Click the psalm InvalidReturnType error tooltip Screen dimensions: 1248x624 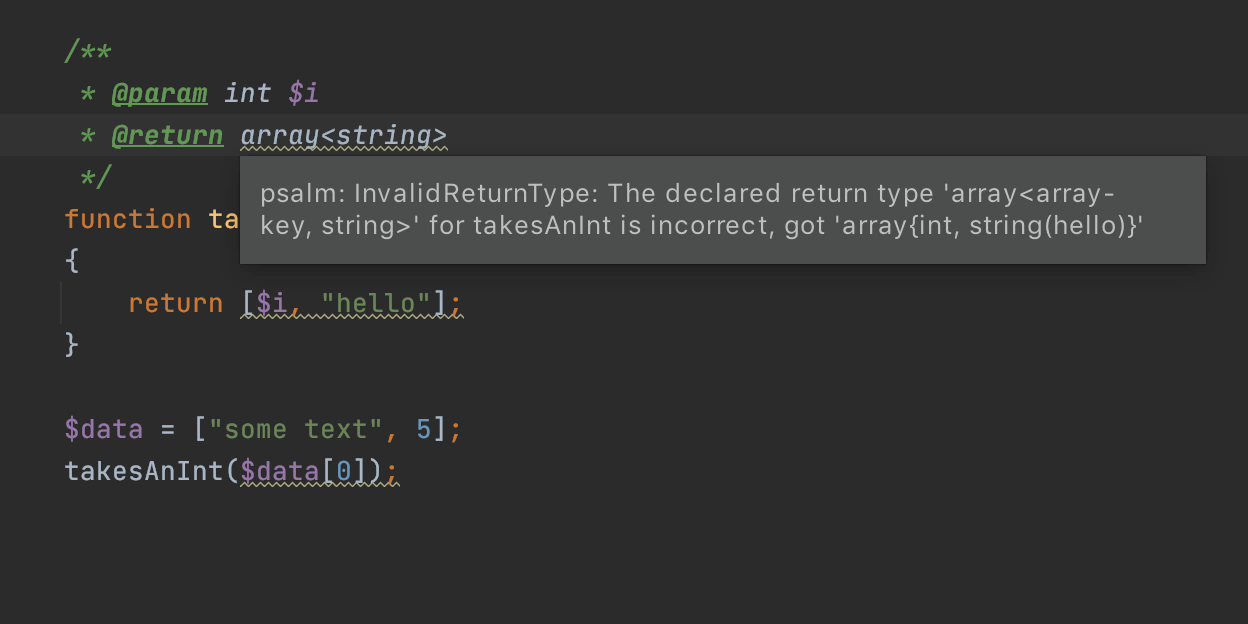coord(722,210)
